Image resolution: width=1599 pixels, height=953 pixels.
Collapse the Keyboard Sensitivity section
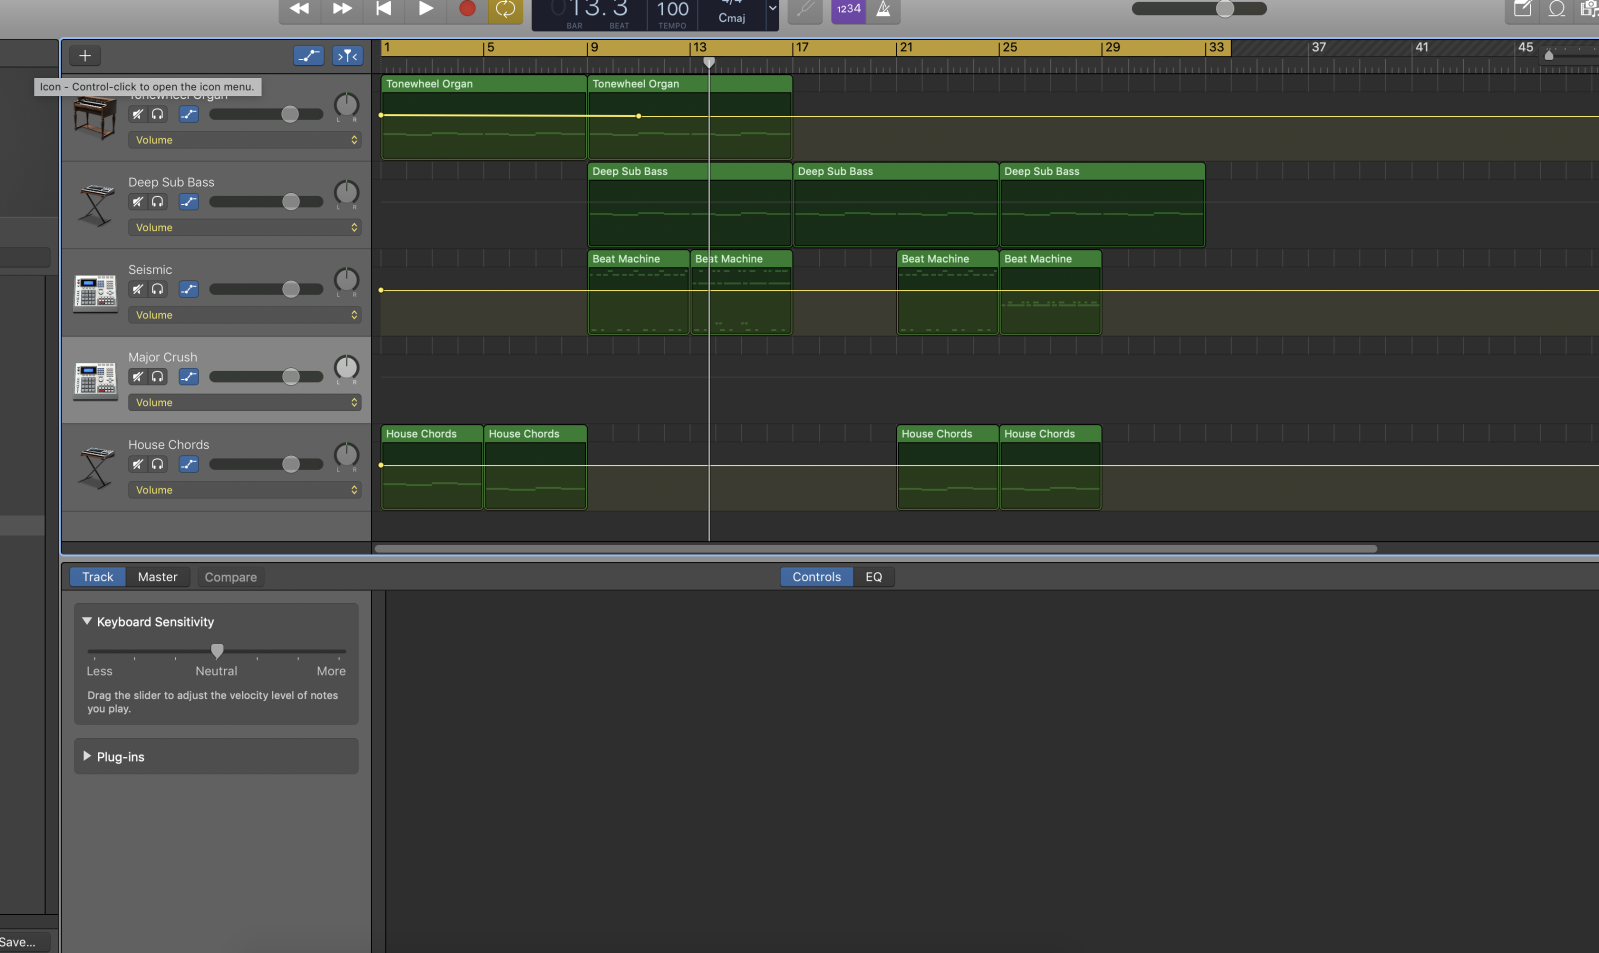87,621
